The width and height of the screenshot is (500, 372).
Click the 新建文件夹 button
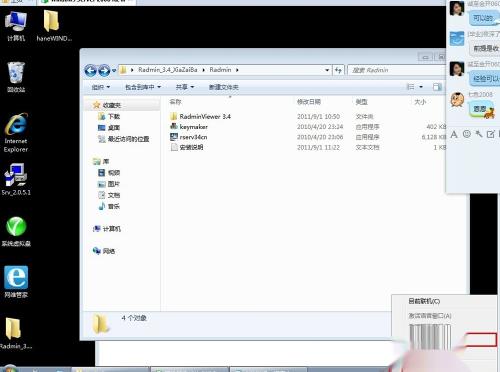[224, 87]
